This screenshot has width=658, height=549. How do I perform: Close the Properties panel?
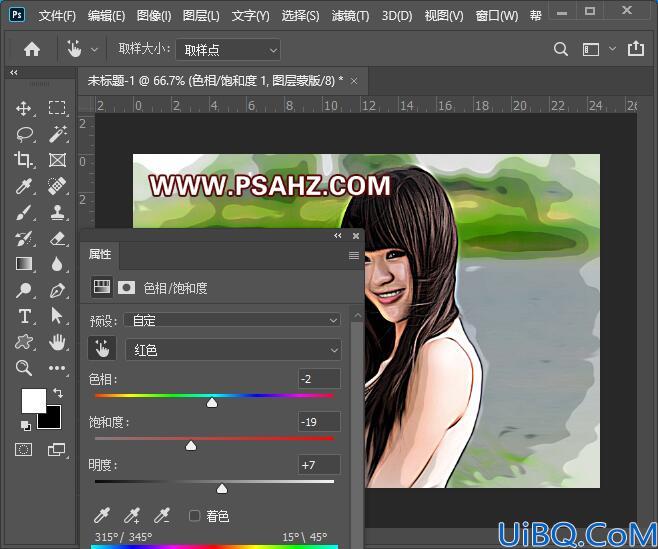[x=356, y=236]
